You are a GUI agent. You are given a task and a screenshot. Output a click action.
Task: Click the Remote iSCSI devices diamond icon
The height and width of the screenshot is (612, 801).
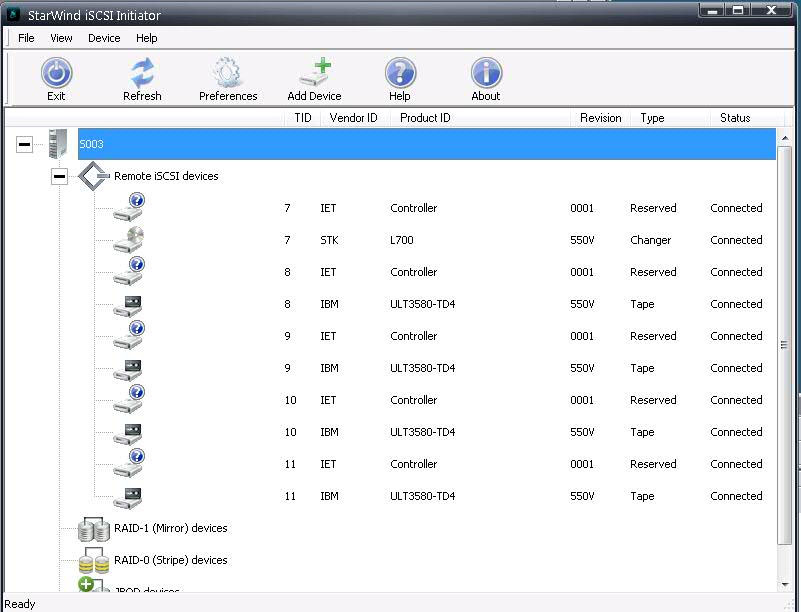click(x=95, y=176)
